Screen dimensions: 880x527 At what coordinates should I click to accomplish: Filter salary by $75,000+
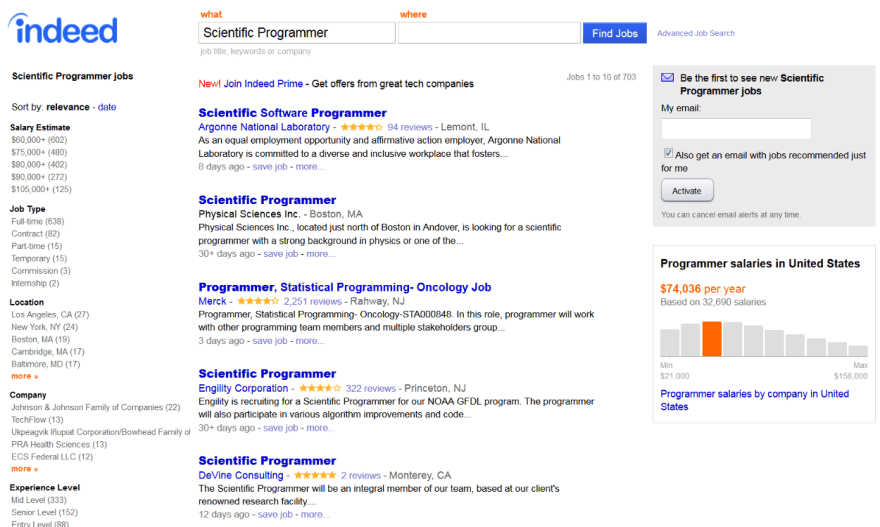coord(39,152)
